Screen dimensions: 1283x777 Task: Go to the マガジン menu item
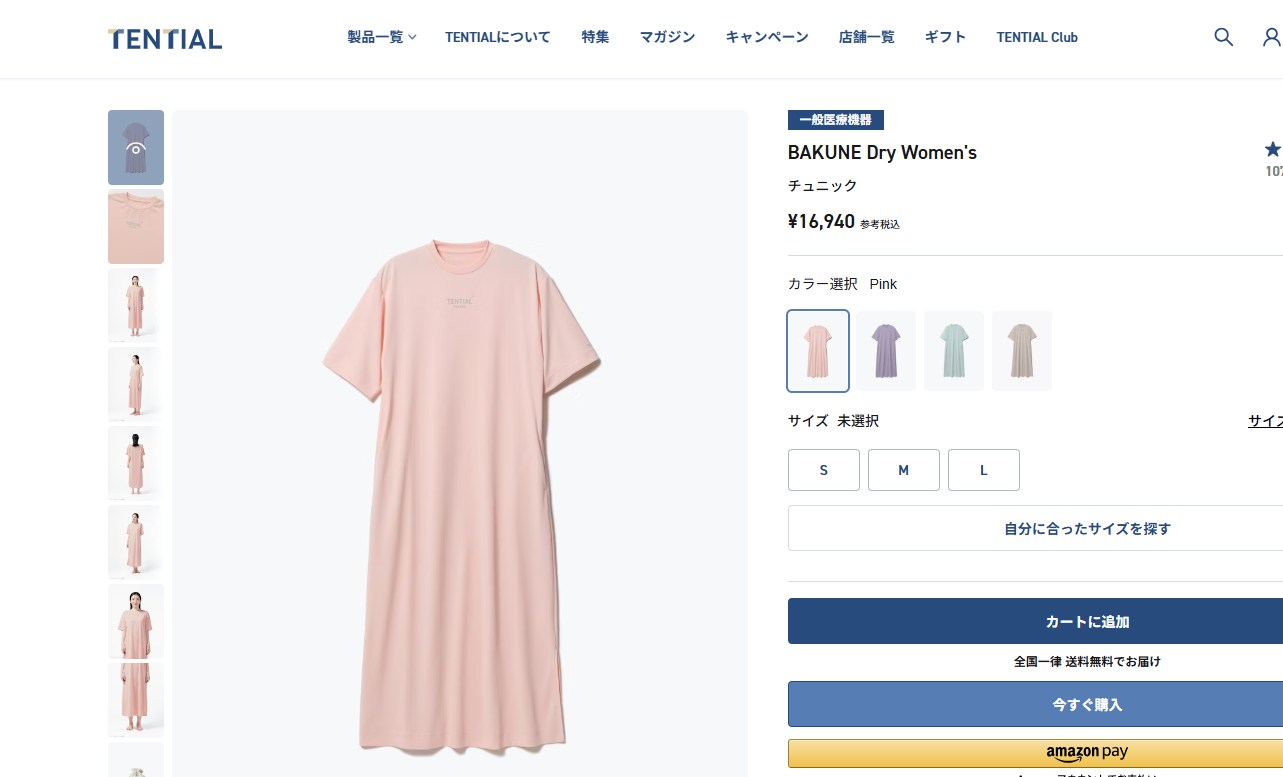(x=667, y=37)
